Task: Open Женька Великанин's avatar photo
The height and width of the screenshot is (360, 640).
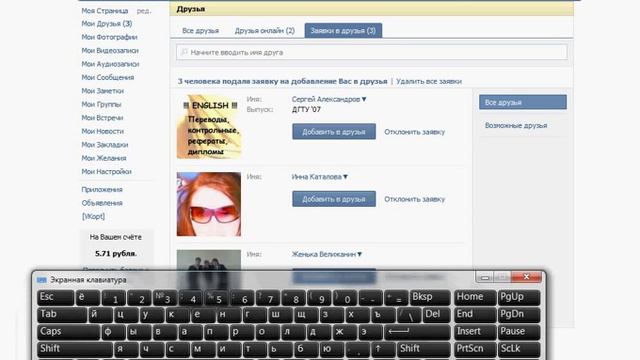Action: point(209,260)
